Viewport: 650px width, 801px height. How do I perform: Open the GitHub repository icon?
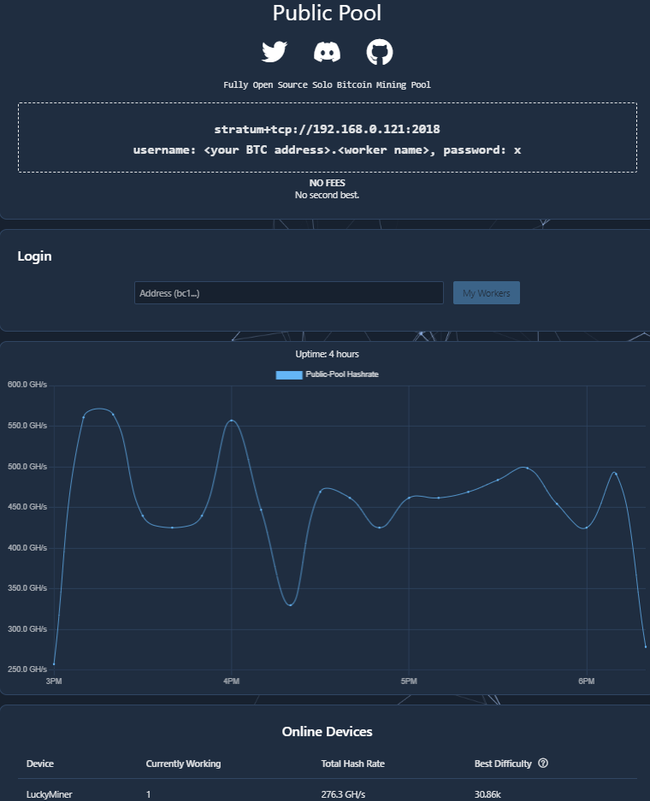tap(380, 52)
